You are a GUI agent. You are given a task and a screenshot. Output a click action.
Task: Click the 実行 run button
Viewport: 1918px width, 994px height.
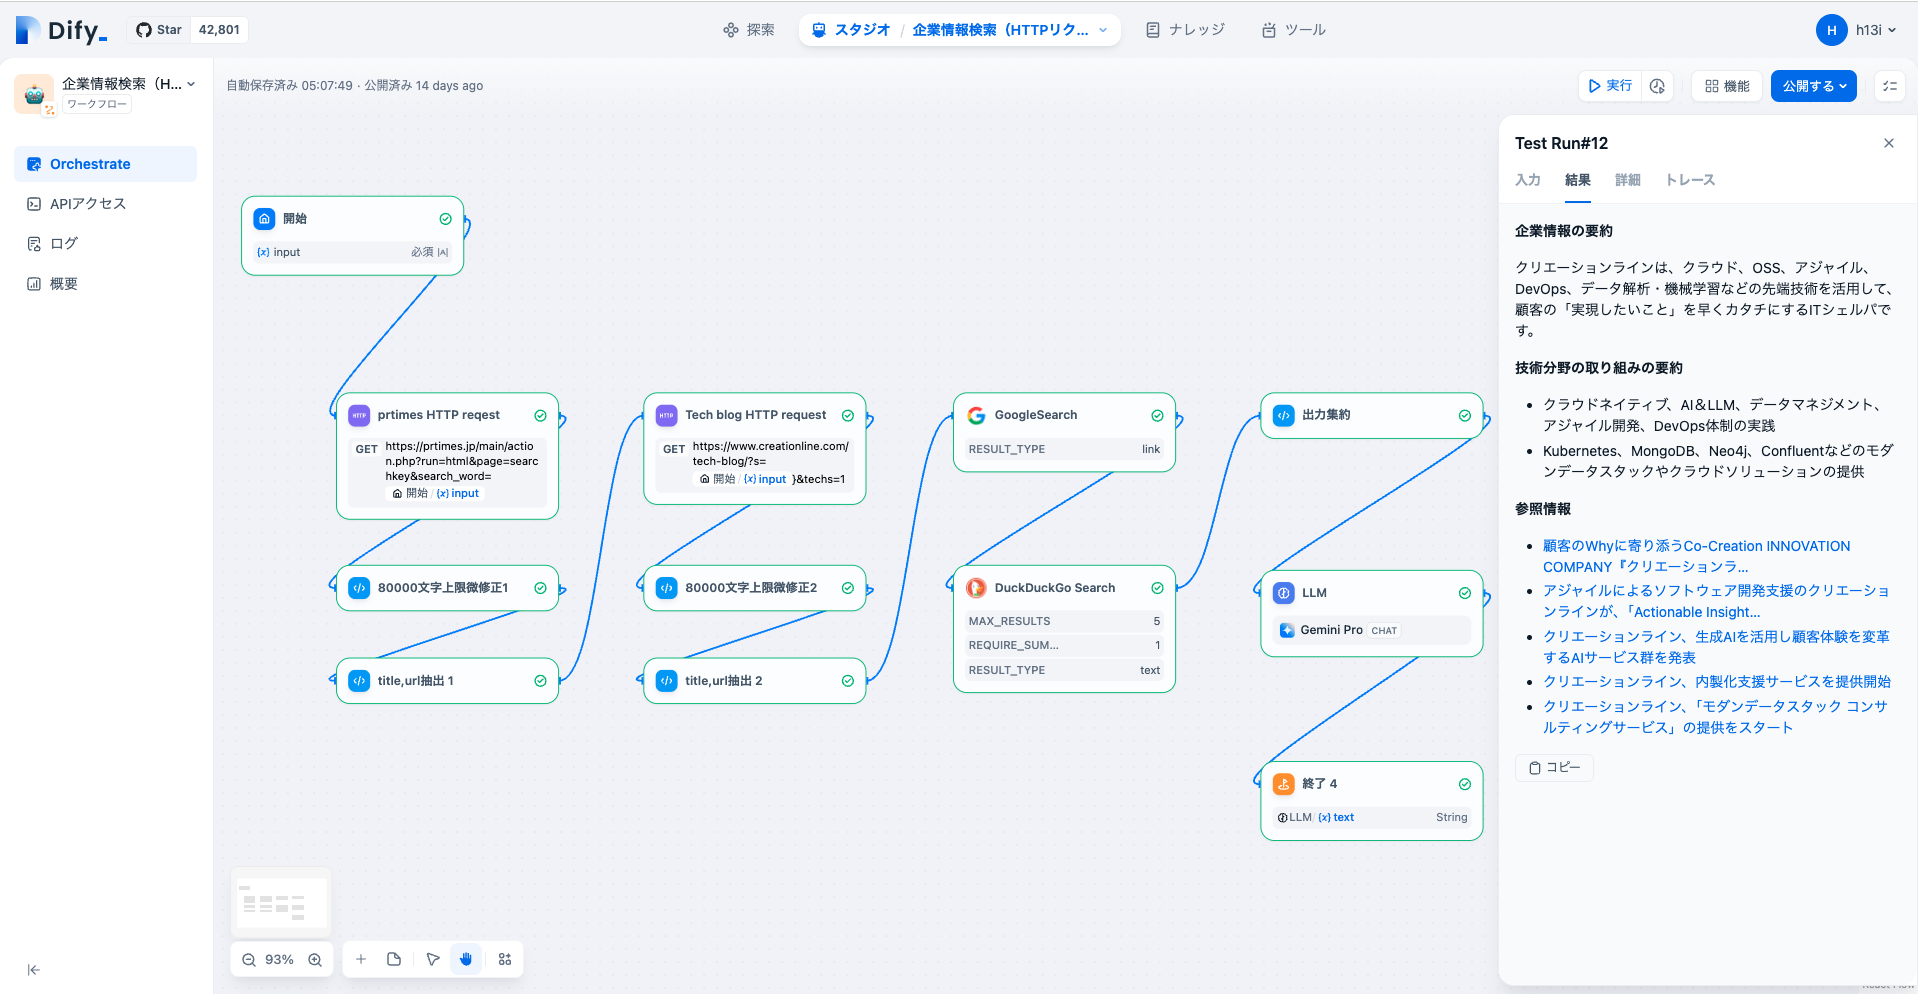coord(1610,86)
